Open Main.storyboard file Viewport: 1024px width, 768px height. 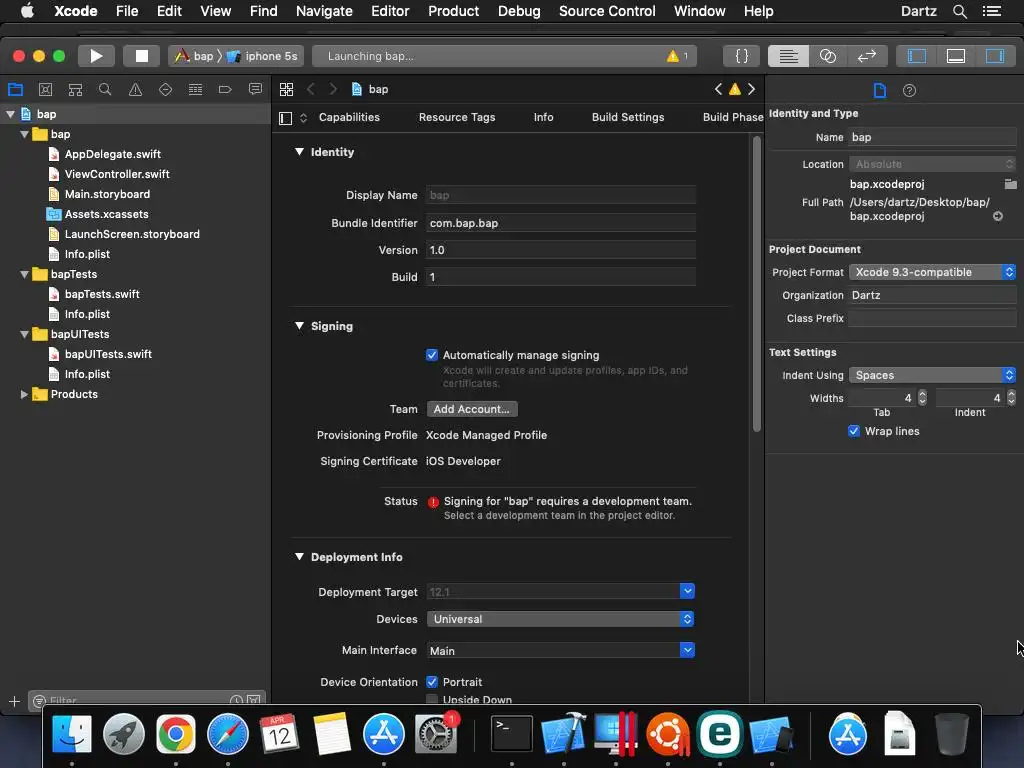[x=107, y=194]
